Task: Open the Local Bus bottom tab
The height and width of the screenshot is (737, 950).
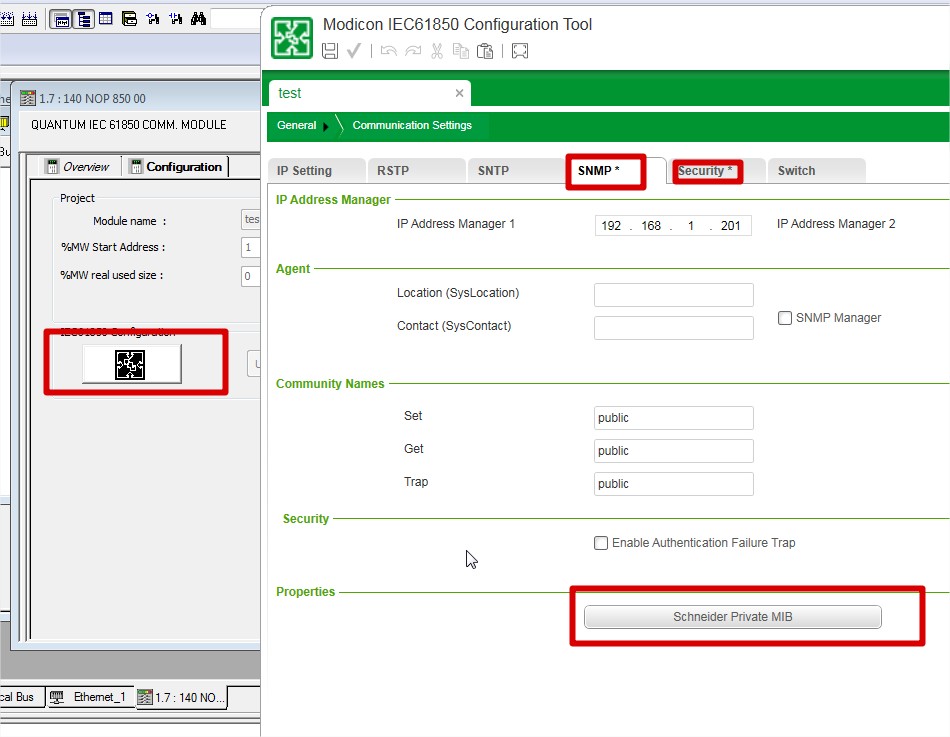Action: click(x=21, y=697)
